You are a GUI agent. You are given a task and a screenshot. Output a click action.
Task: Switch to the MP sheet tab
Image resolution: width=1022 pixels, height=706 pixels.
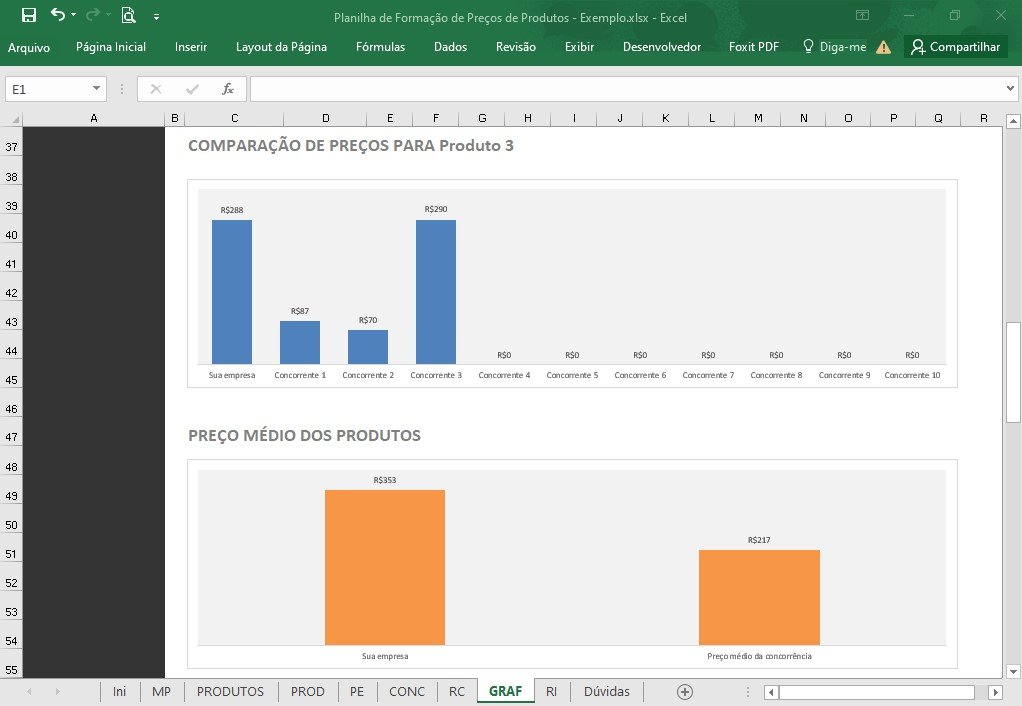click(x=162, y=692)
